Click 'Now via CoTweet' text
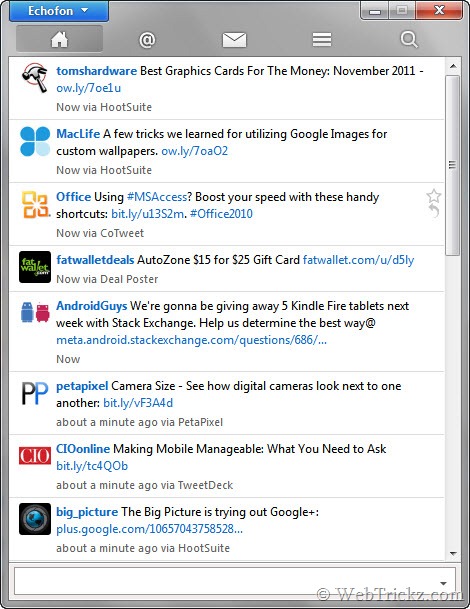This screenshot has width=470, height=609. [x=100, y=233]
